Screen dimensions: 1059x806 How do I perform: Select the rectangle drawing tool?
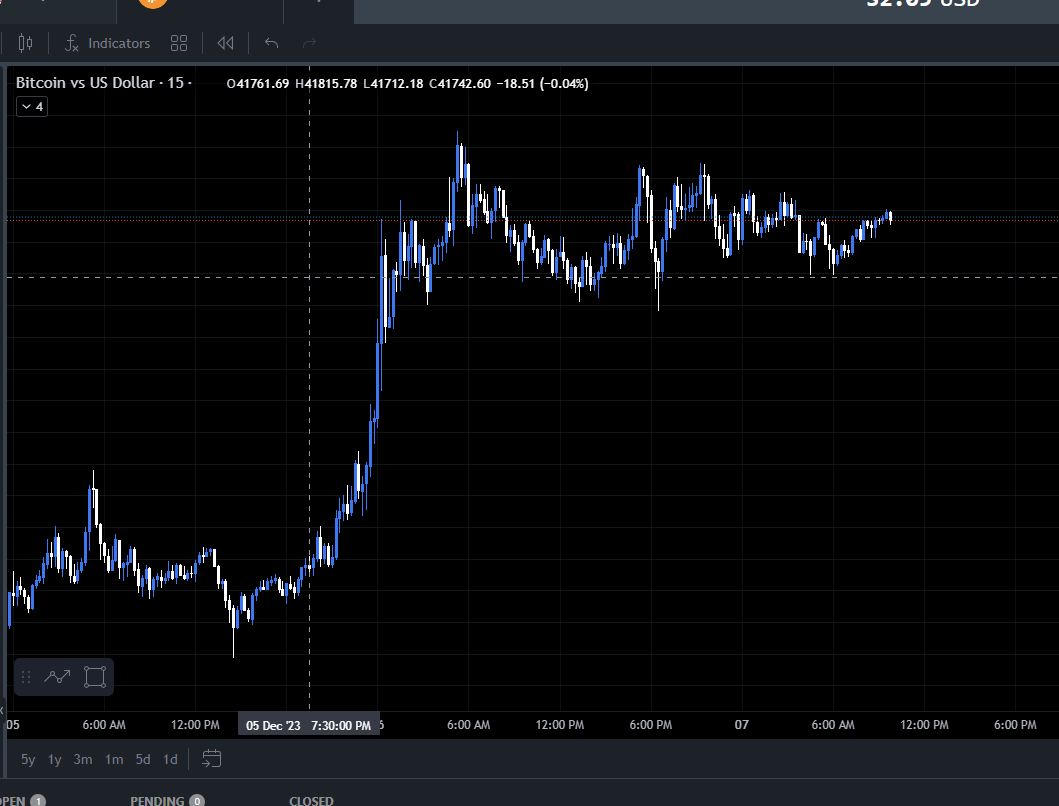tap(95, 676)
